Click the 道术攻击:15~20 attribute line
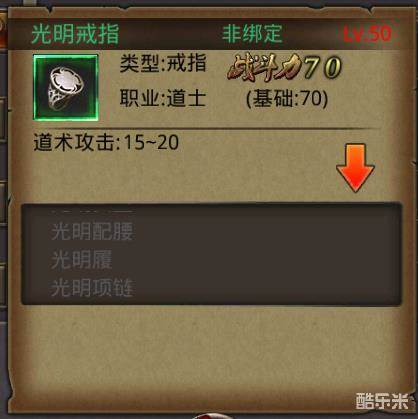This screenshot has height=419, width=418. point(106,143)
